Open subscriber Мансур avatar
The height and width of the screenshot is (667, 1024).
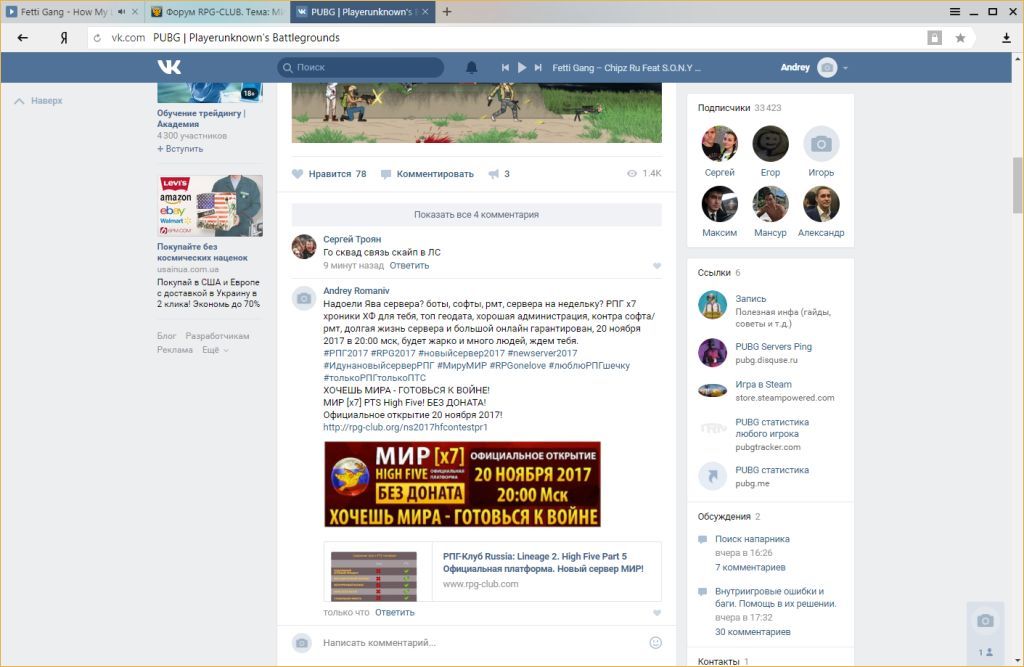pyautogui.click(x=771, y=204)
